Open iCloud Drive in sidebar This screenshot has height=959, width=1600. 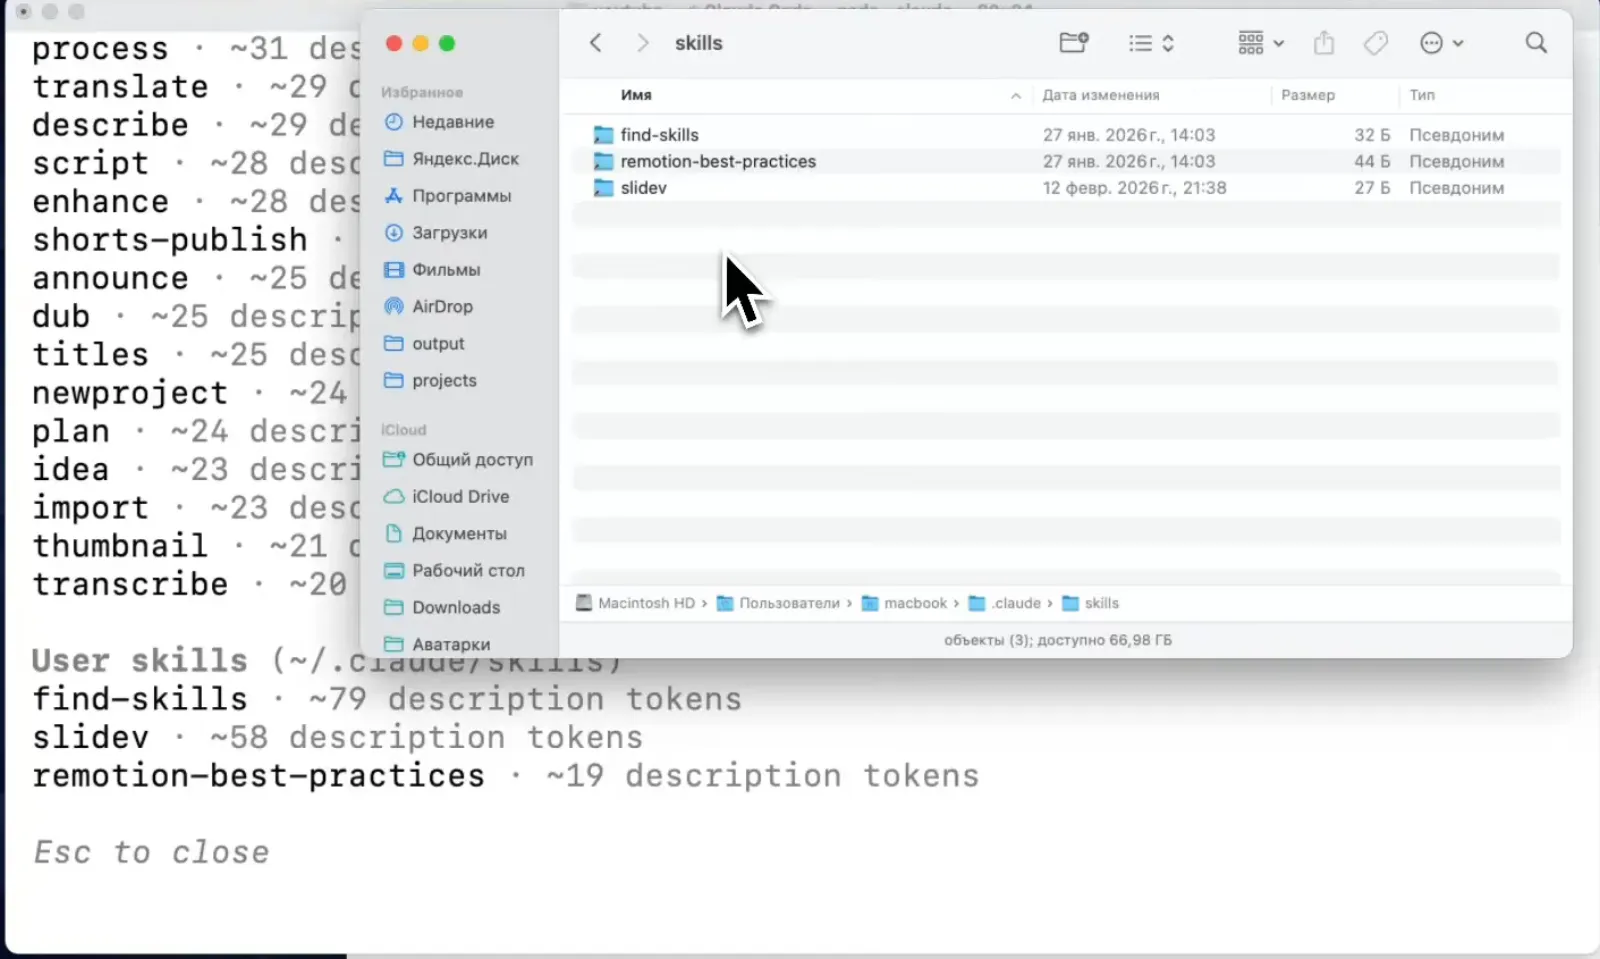point(446,497)
